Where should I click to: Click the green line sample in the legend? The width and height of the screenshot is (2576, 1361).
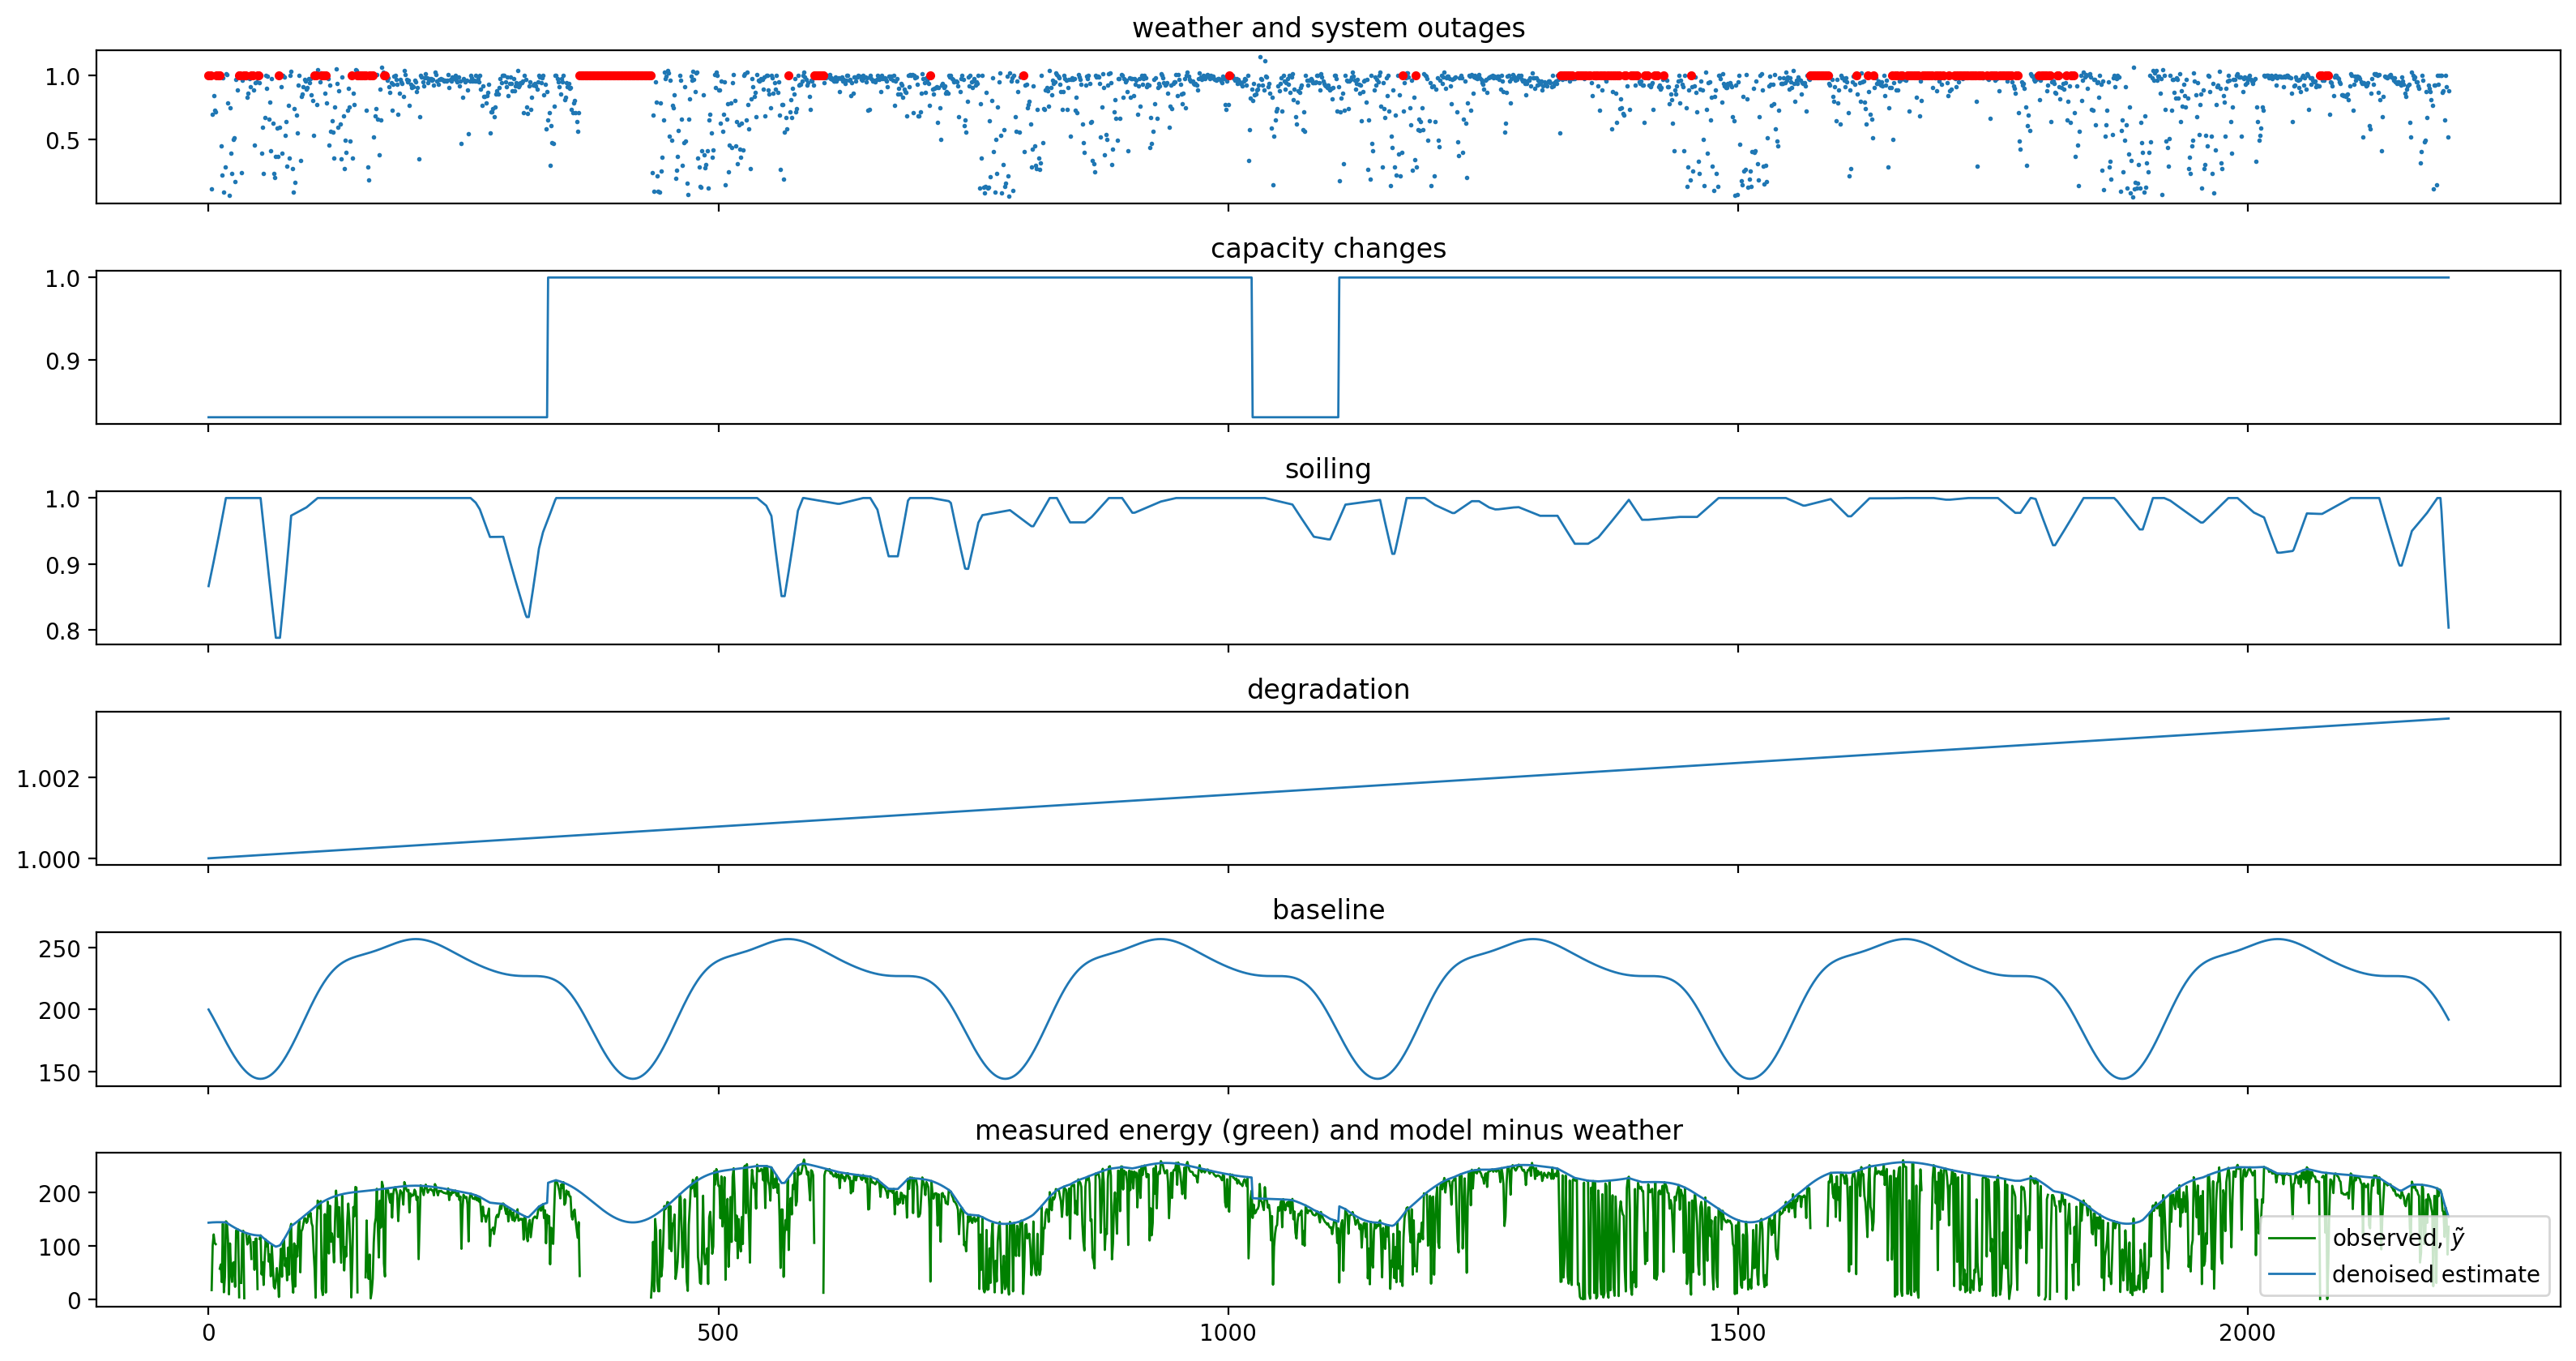click(2292, 1238)
